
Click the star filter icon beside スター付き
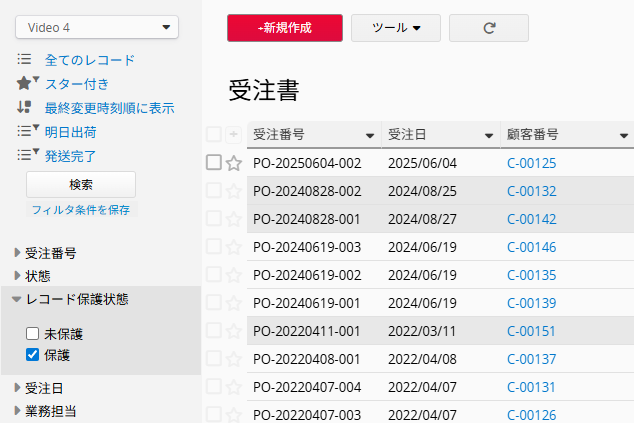tap(27, 83)
